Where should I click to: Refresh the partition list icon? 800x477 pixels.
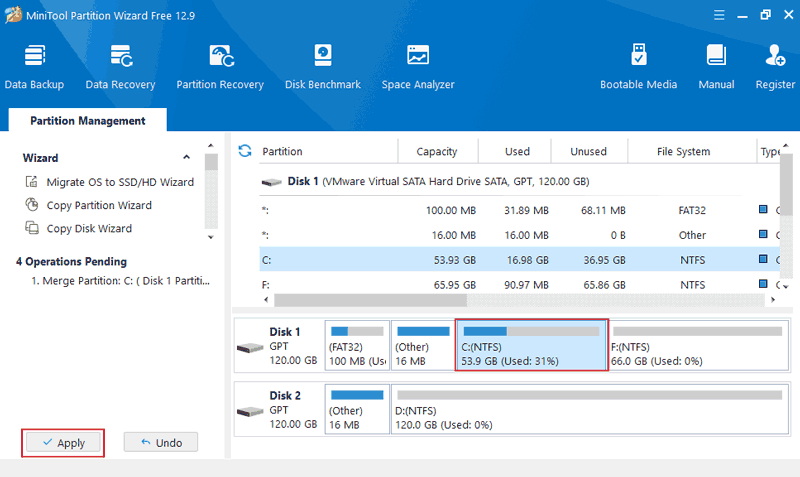pyautogui.click(x=245, y=151)
